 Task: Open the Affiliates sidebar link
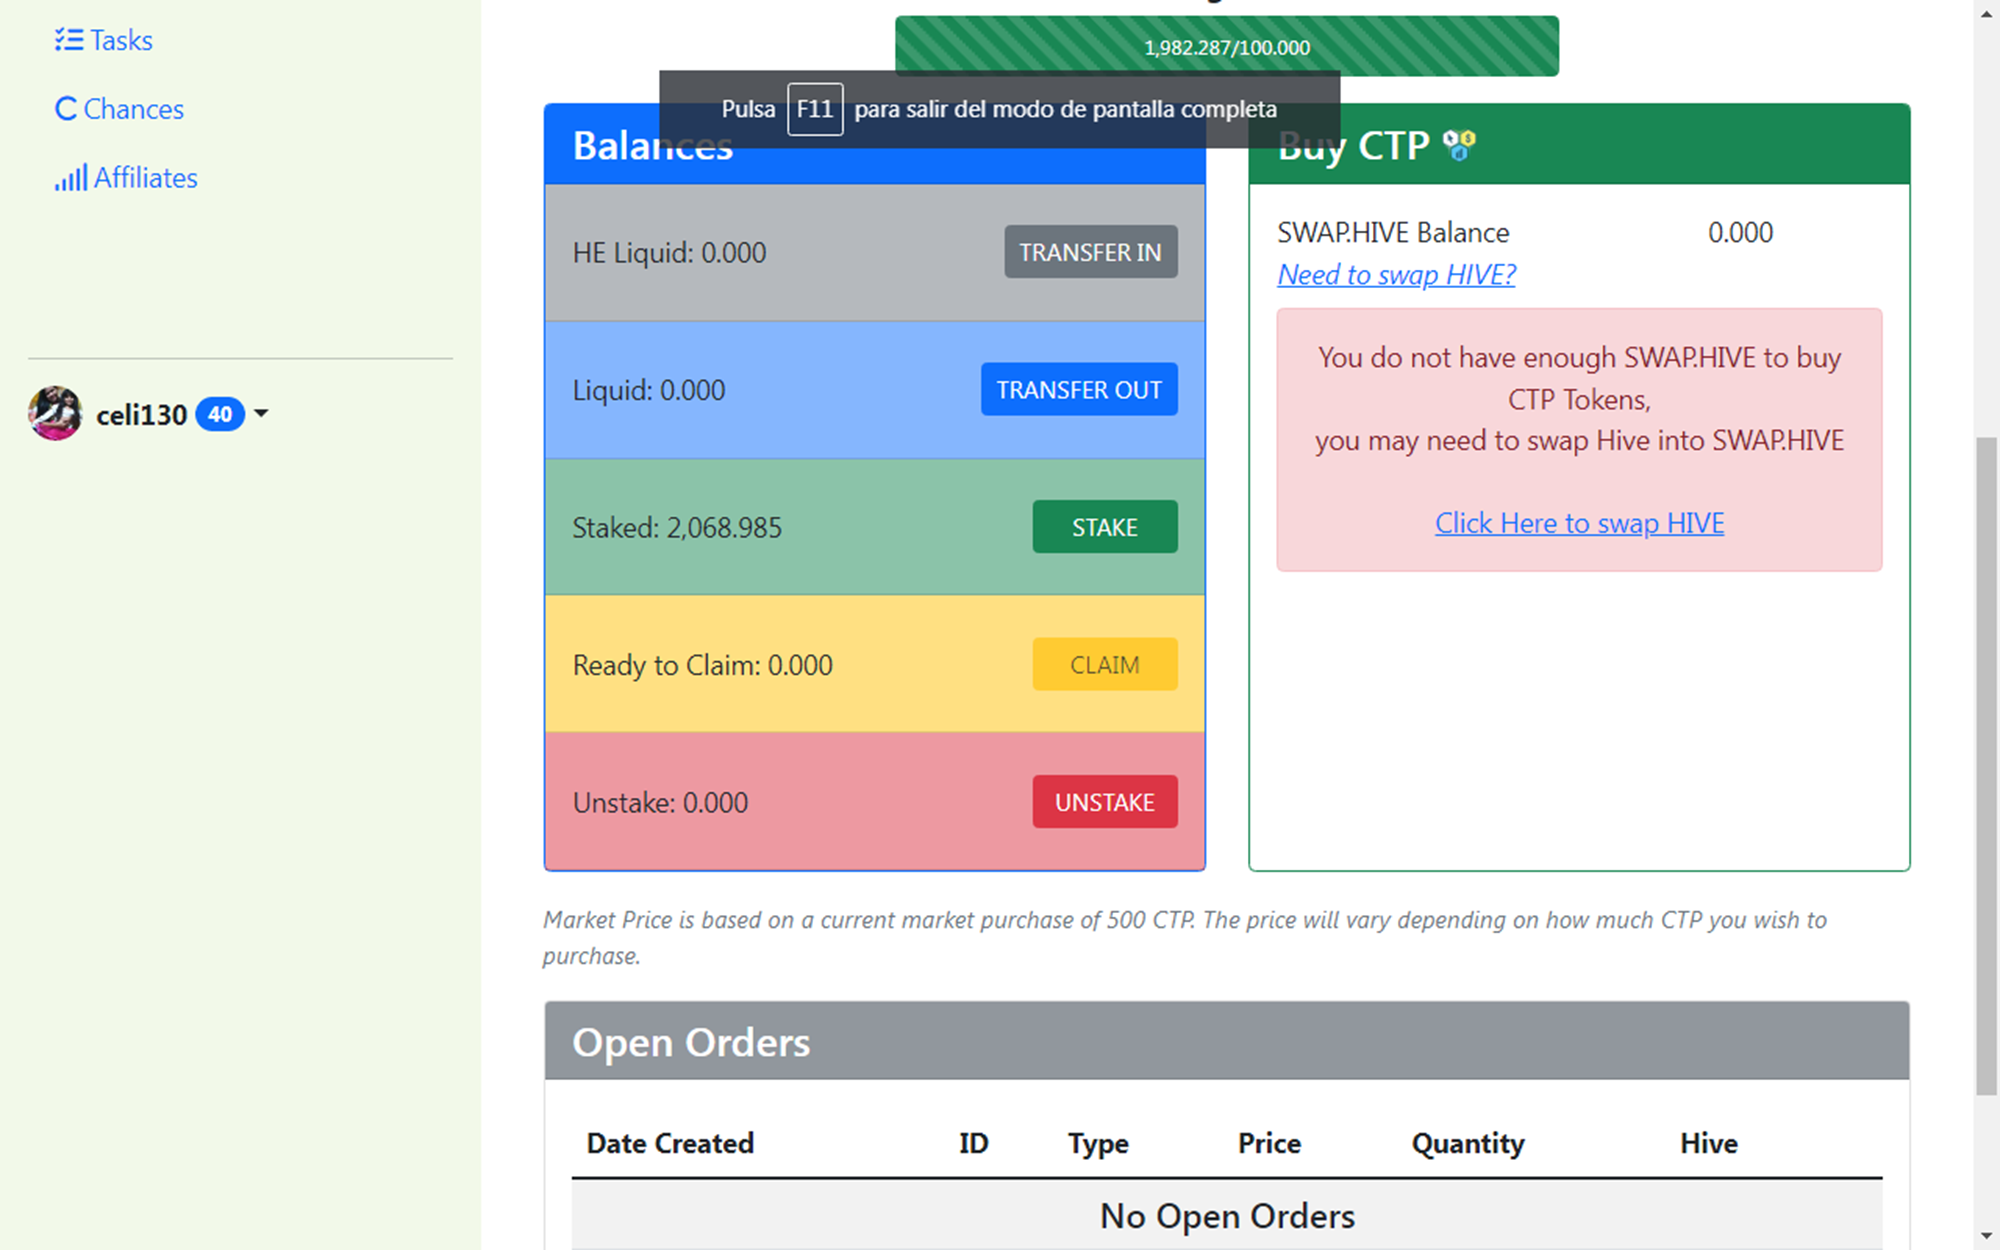126,178
